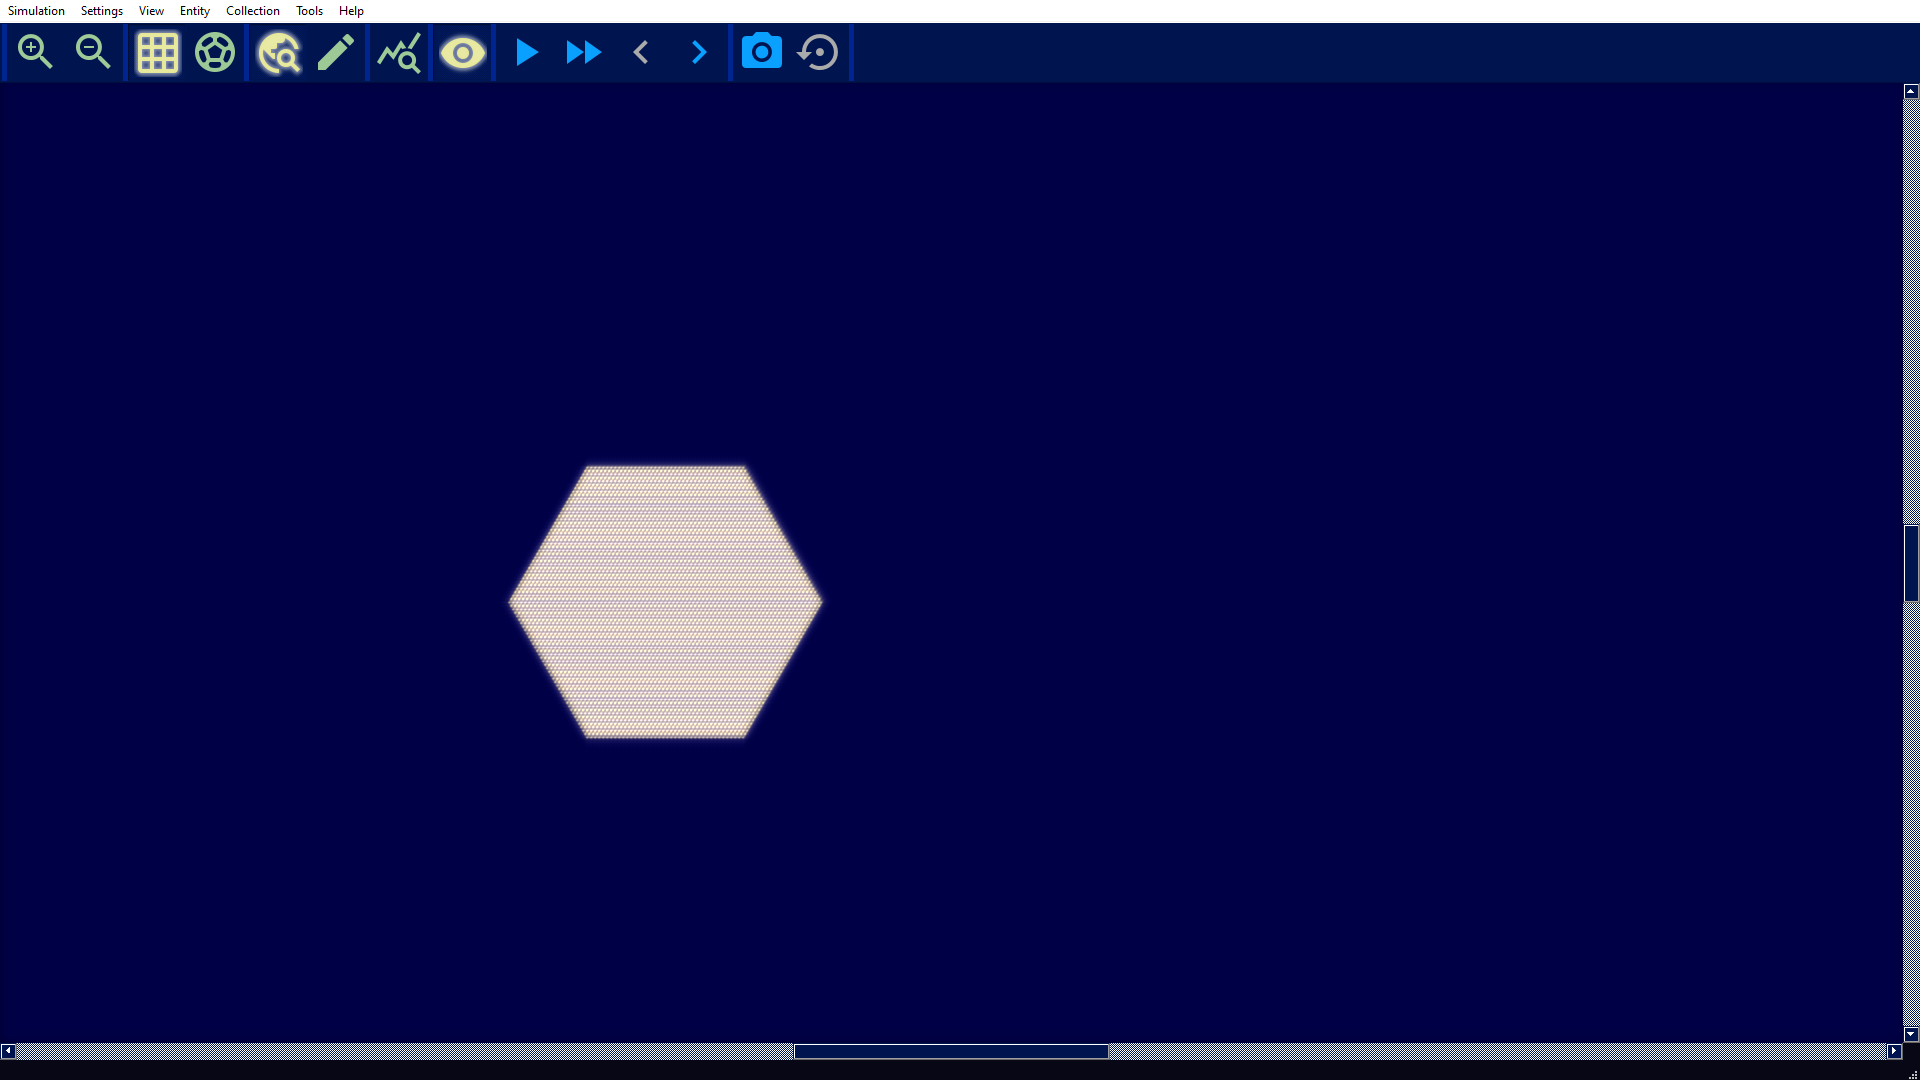Open the Collection menu
1920x1080 pixels.
pyautogui.click(x=252, y=10)
